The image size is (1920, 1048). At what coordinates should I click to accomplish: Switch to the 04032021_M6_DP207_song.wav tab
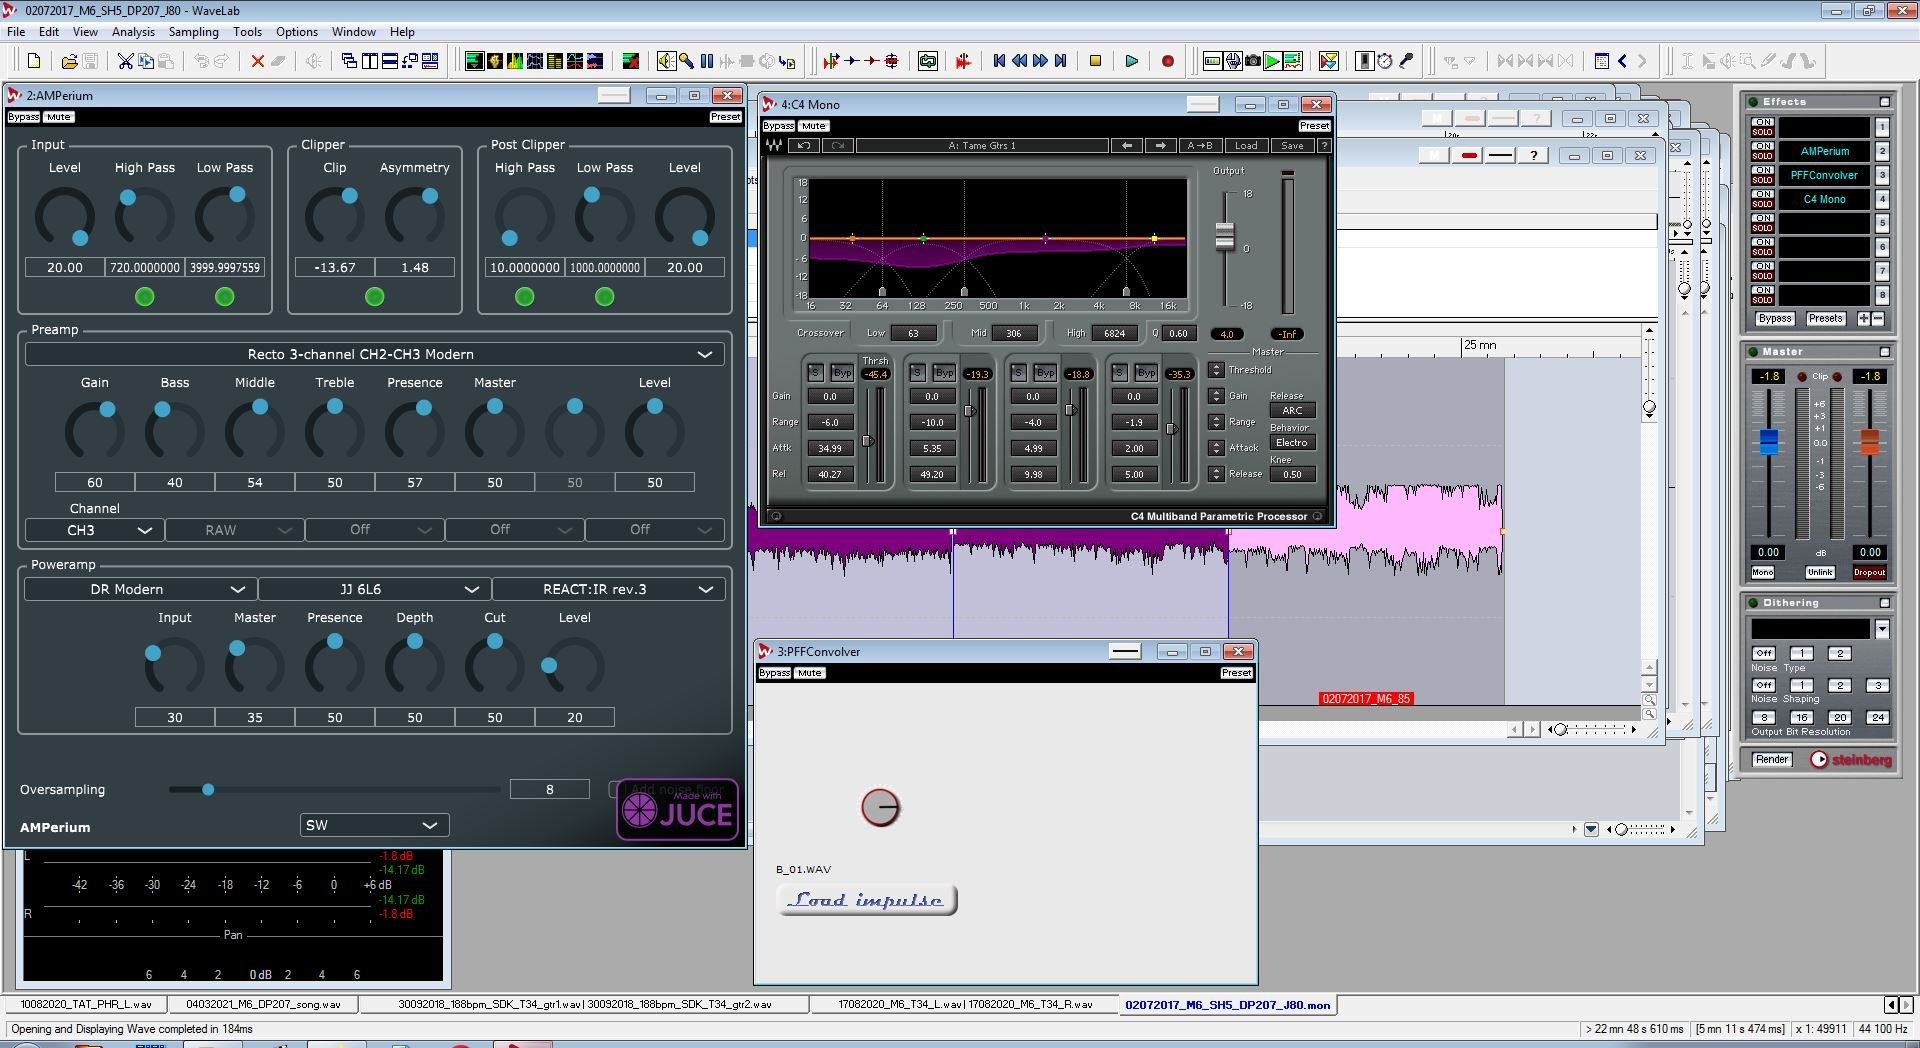264,1004
